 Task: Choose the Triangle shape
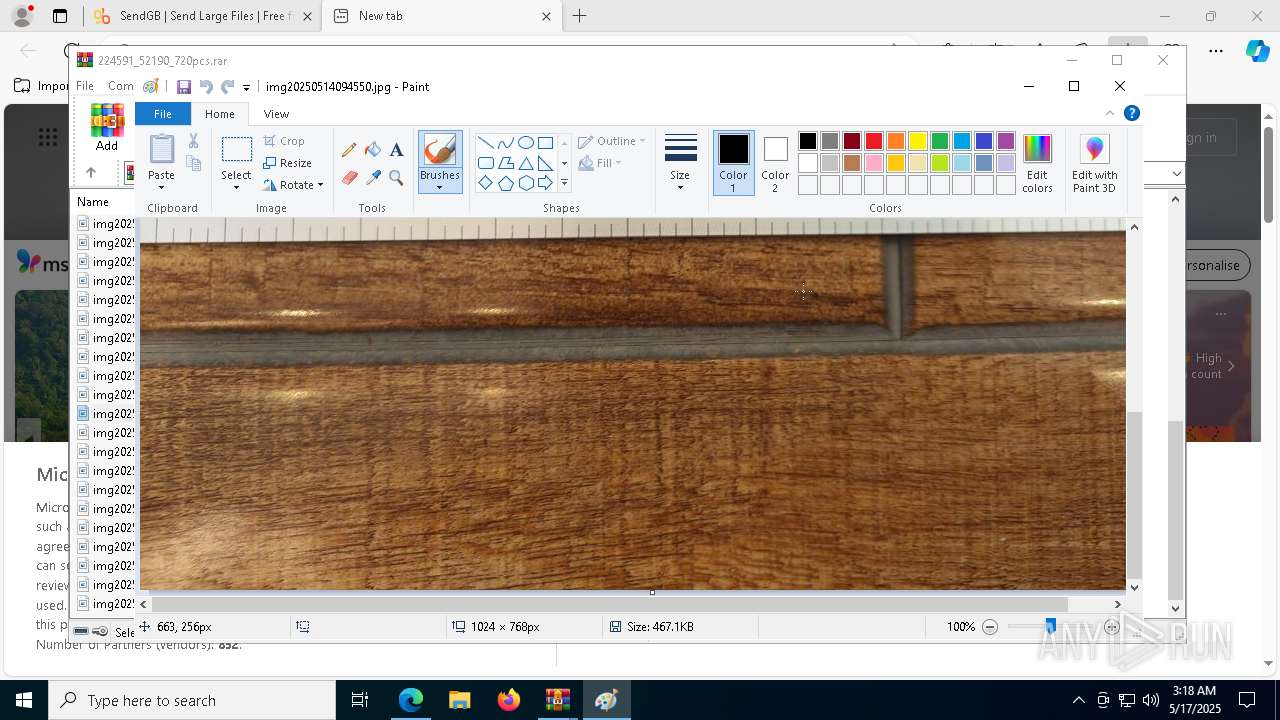526,163
